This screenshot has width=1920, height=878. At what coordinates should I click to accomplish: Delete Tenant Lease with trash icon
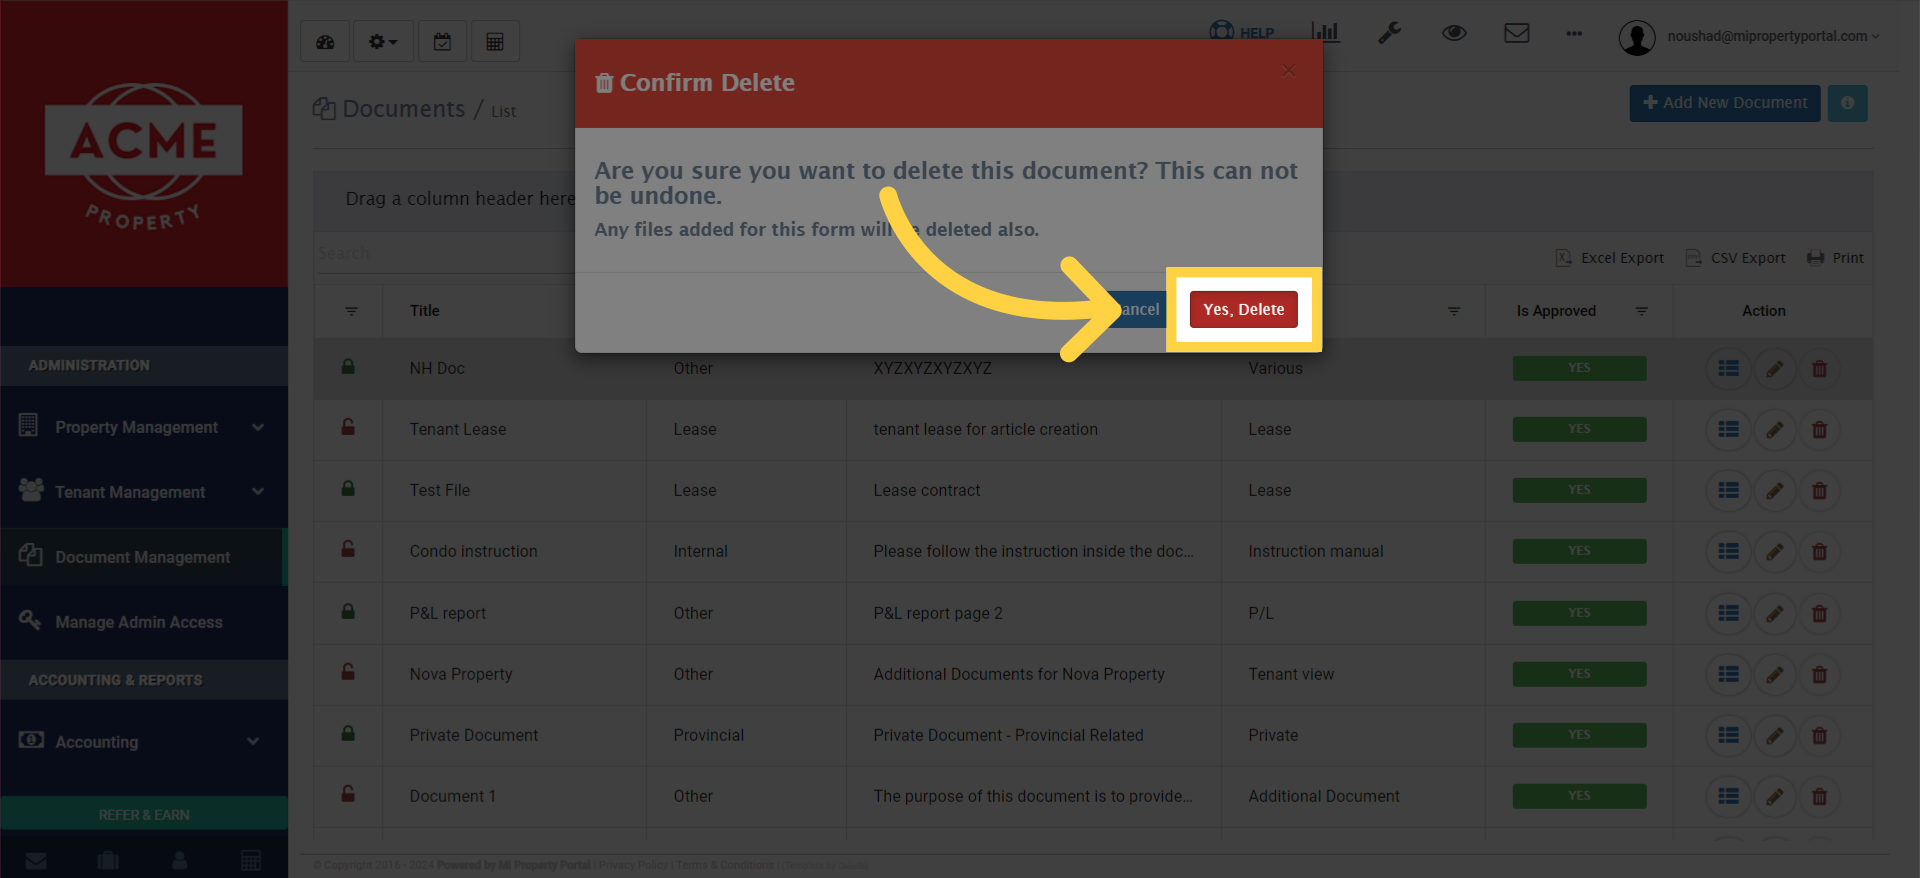coord(1819,430)
